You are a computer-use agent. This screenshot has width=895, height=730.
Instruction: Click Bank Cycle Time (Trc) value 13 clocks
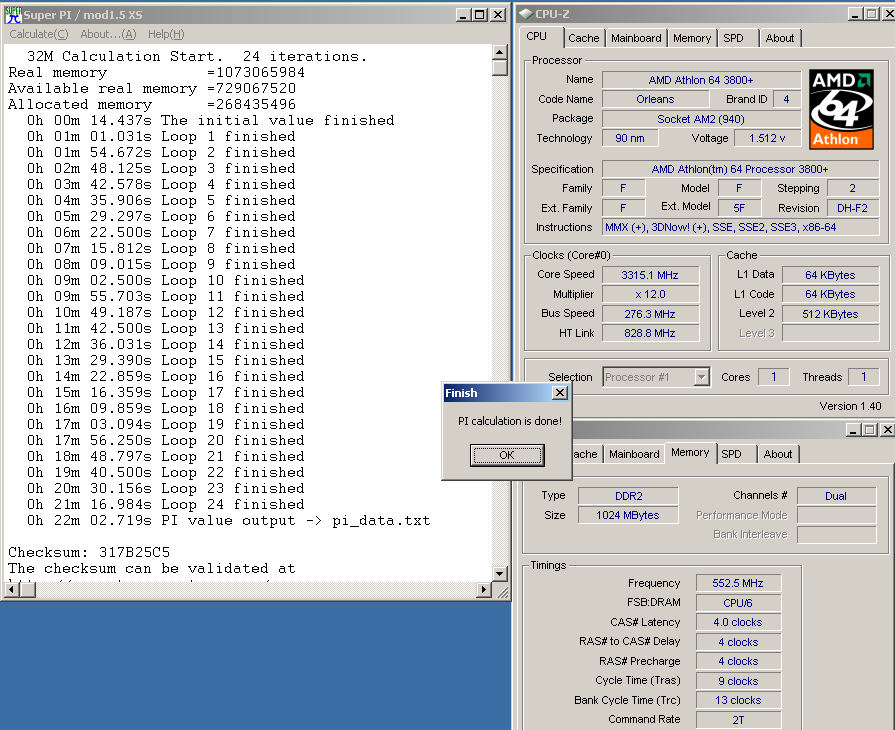[x=738, y=700]
